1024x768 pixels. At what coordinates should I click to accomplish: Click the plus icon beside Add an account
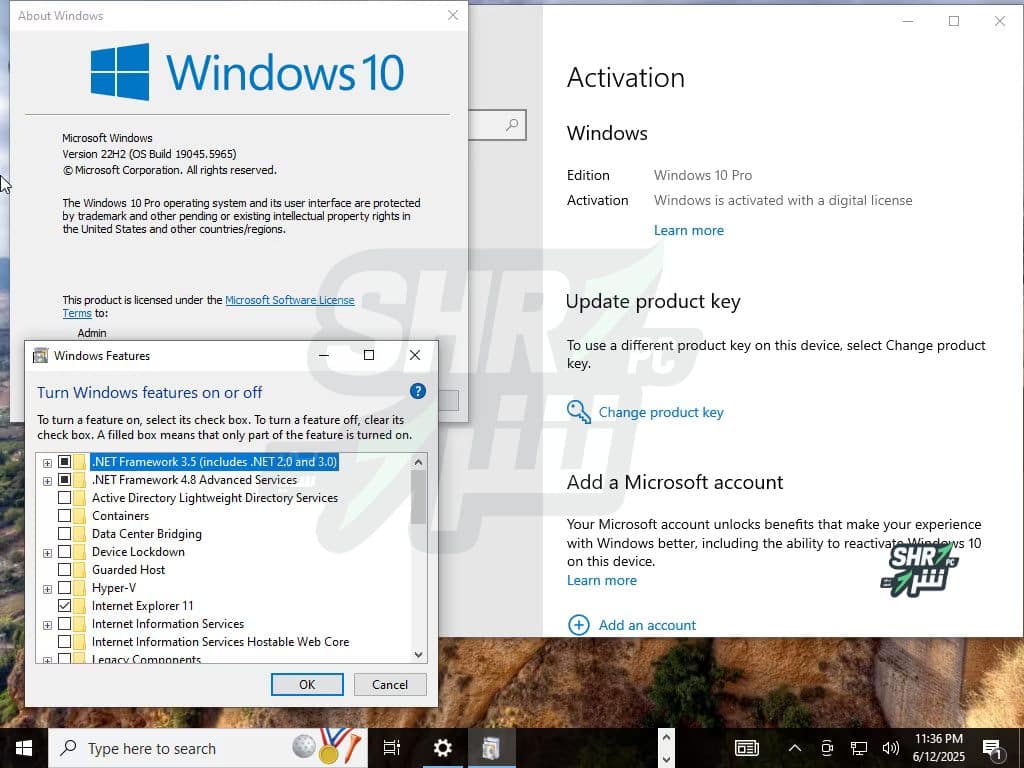tap(579, 625)
